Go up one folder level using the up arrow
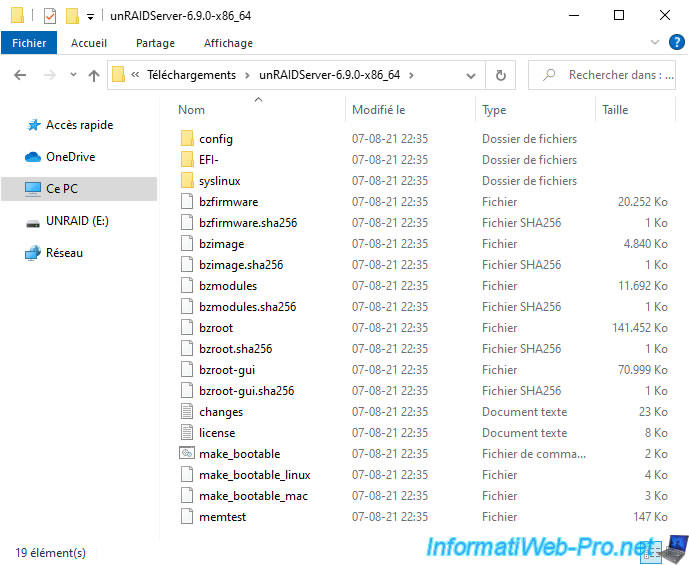This screenshot has height=565, width=689. pyautogui.click(x=94, y=75)
